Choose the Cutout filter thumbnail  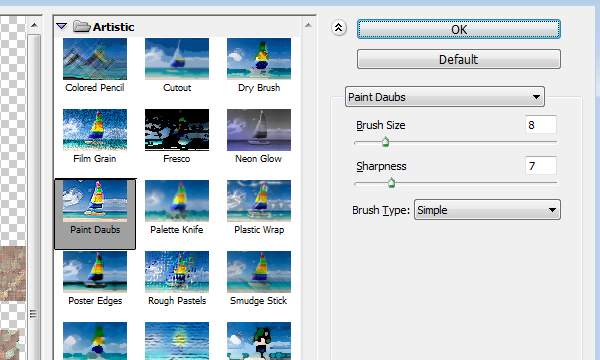point(177,59)
